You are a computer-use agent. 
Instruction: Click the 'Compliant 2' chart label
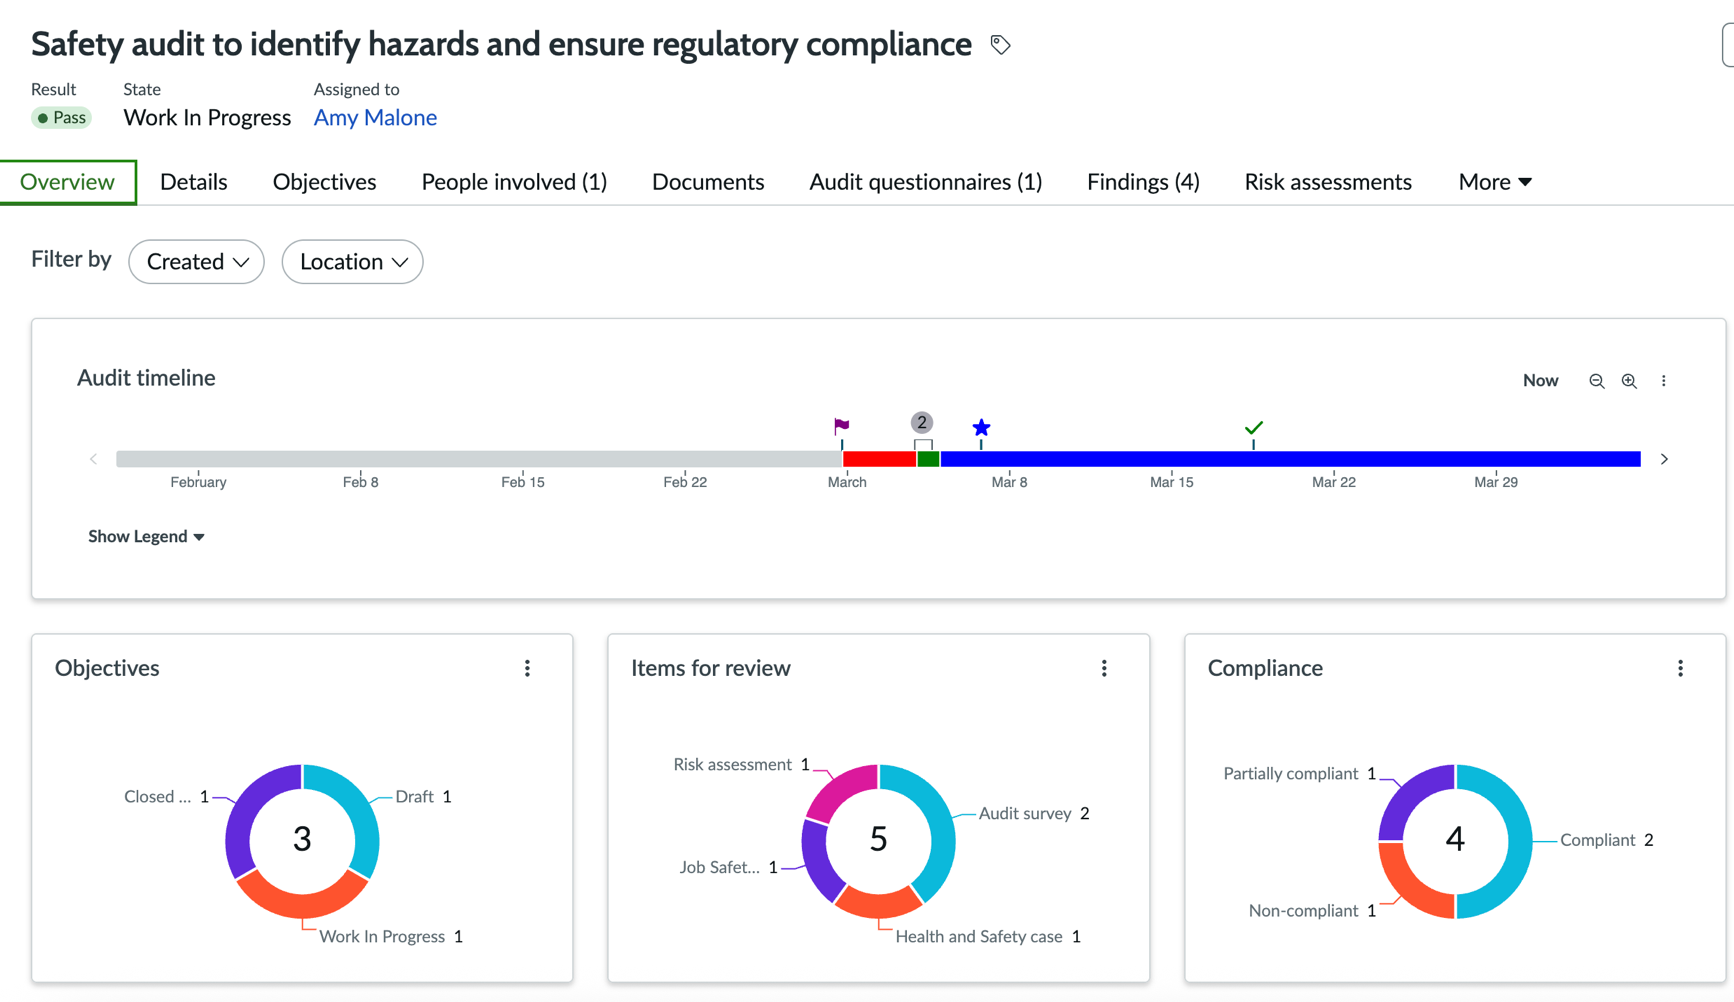pos(1607,841)
